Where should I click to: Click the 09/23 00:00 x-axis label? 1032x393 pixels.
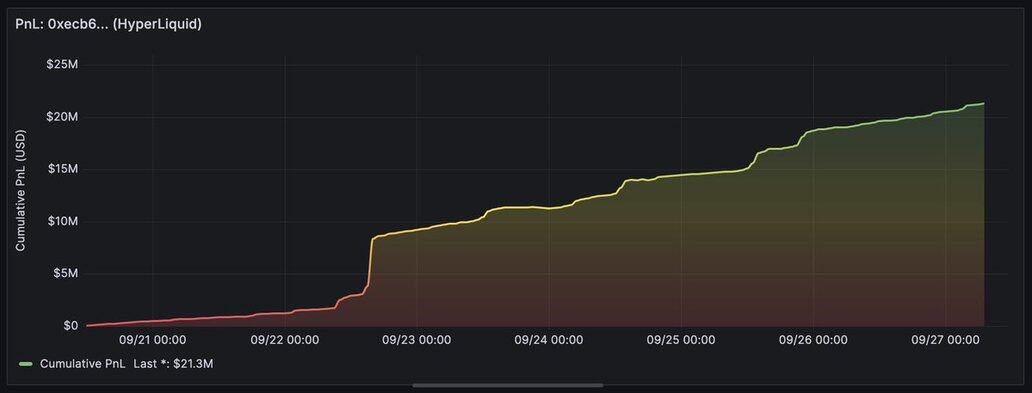tap(417, 340)
